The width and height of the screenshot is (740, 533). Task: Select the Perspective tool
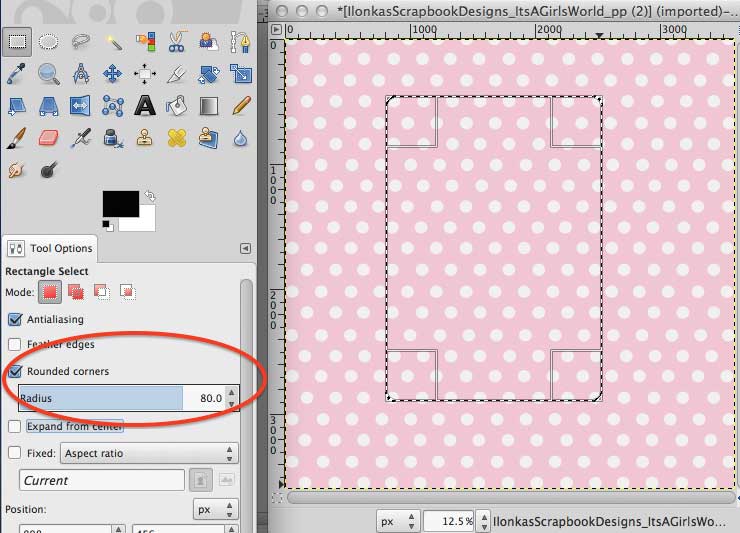tap(49, 106)
